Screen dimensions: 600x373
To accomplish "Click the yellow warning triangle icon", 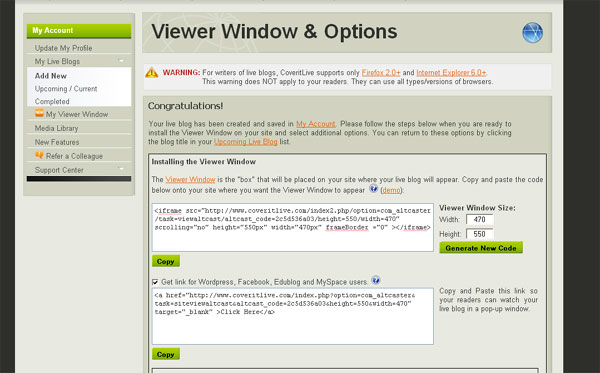I will coord(152,72).
